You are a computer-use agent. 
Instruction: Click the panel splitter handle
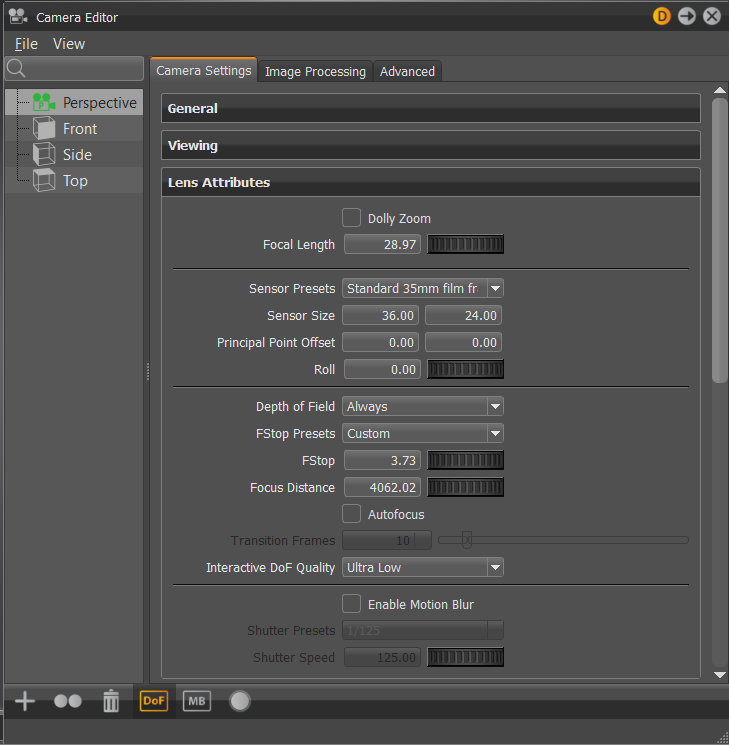148,372
